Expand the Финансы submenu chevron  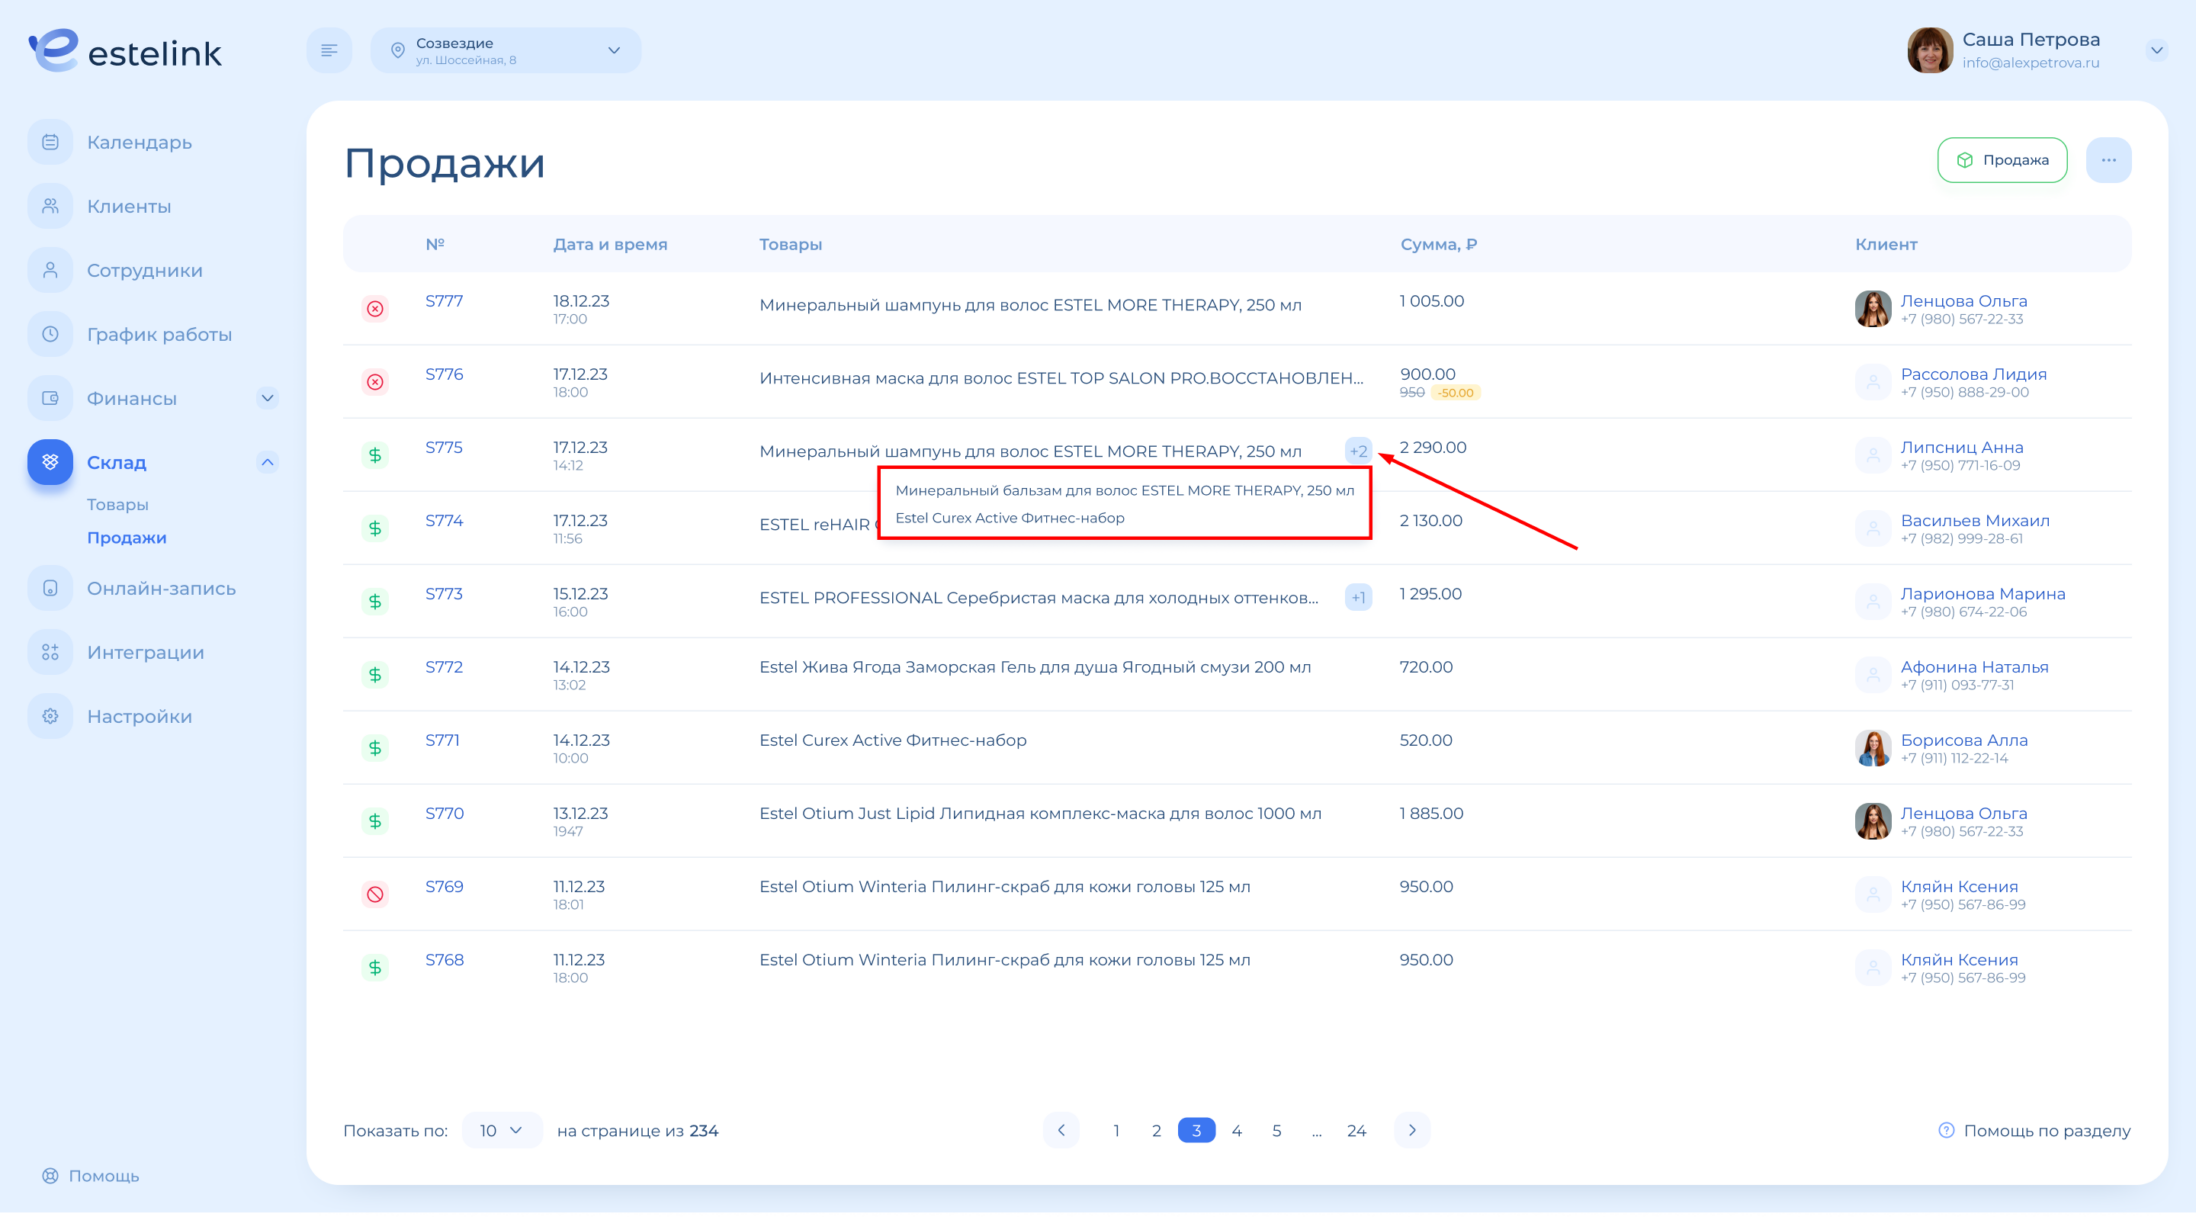267,398
